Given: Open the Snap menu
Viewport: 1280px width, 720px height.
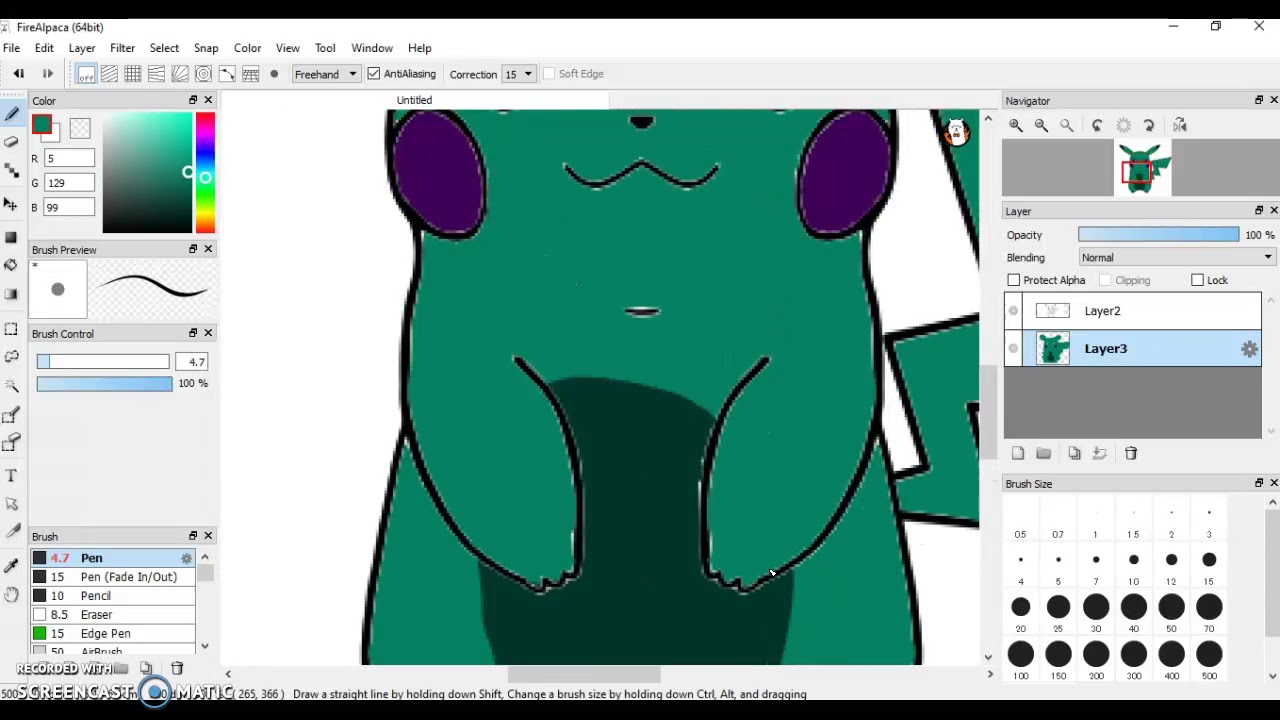Looking at the screenshot, I should (x=206, y=48).
